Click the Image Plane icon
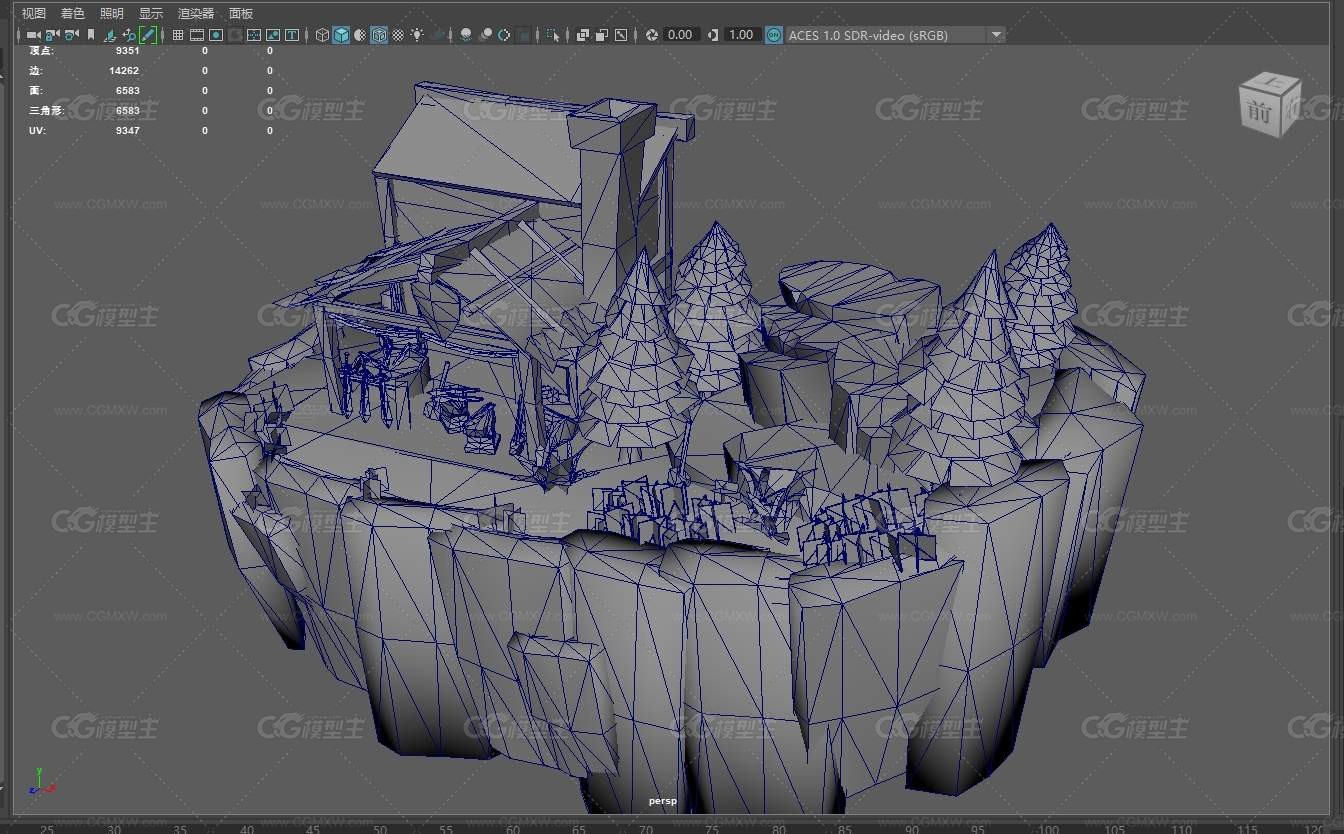 [x=110, y=35]
